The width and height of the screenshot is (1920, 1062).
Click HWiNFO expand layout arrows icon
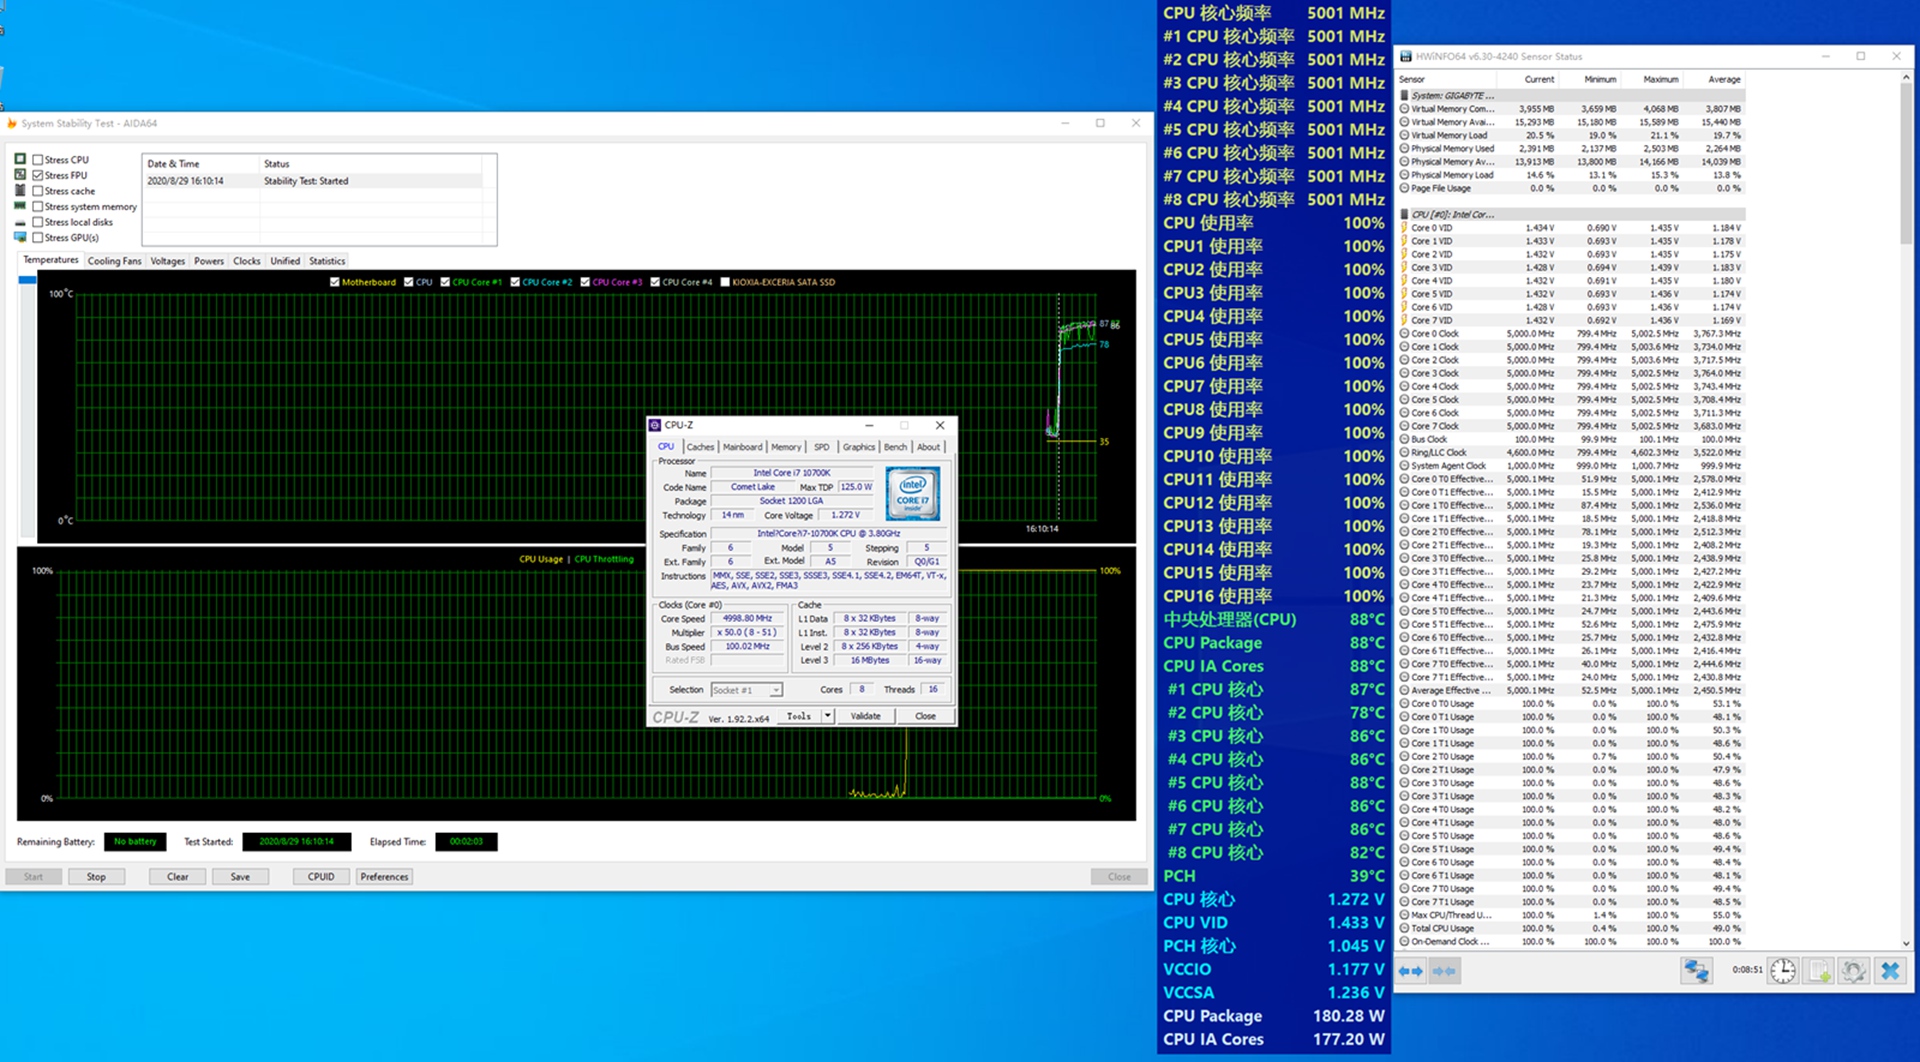coord(1411,971)
